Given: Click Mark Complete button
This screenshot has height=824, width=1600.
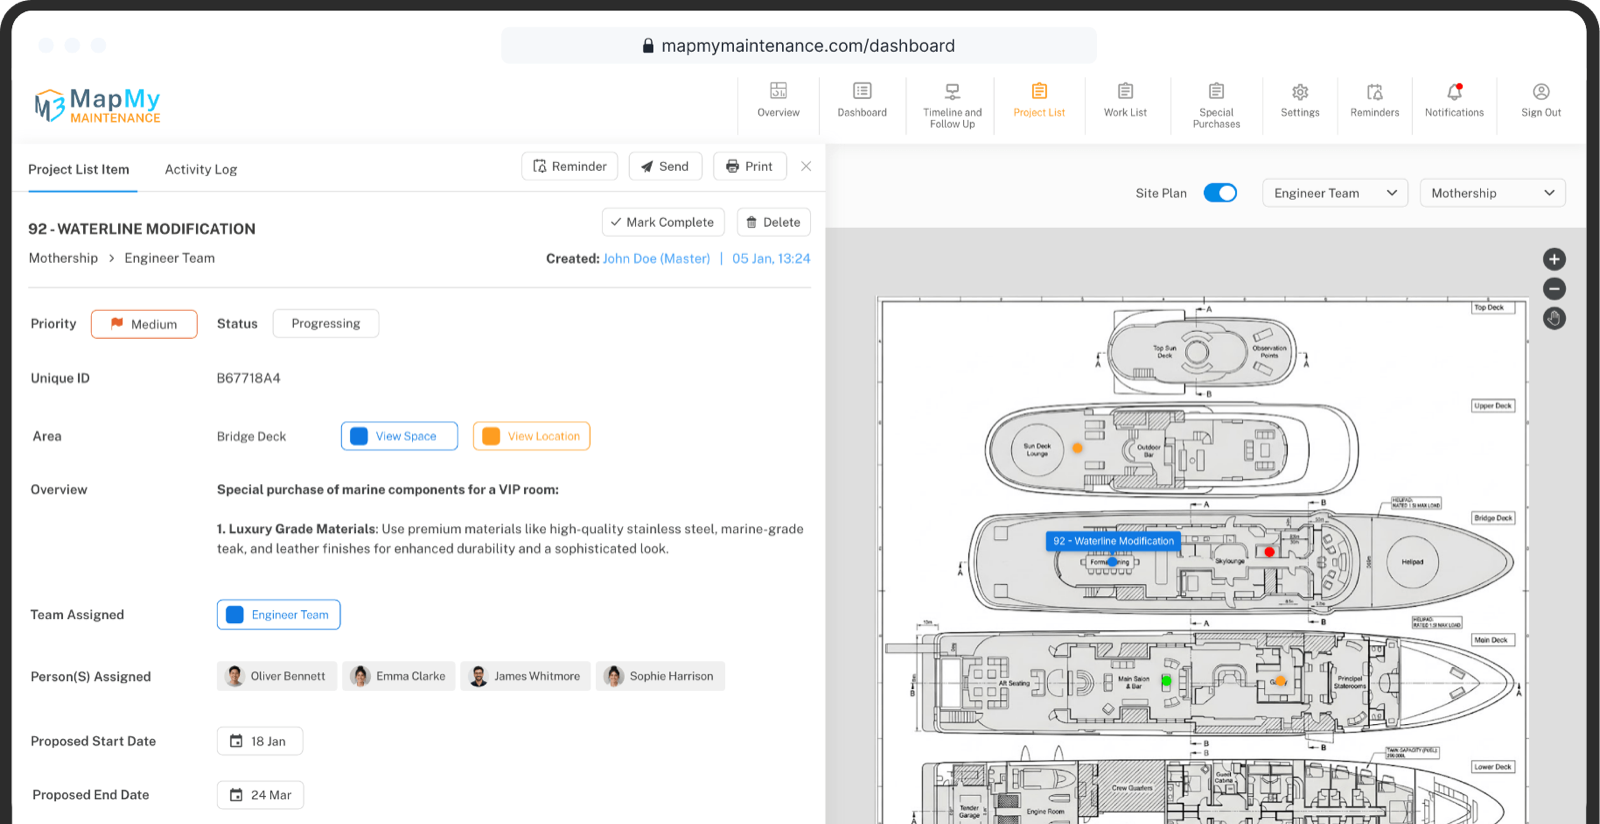Looking at the screenshot, I should [x=663, y=222].
